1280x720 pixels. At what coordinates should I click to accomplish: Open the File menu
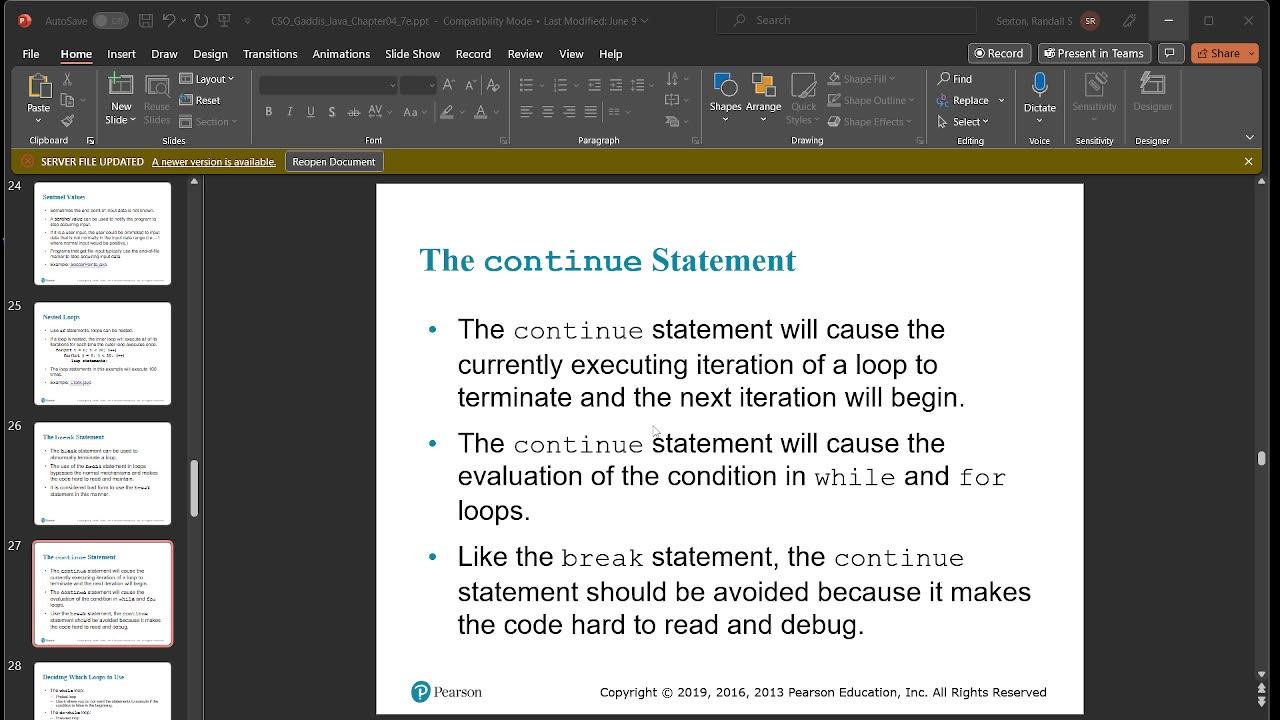31,54
